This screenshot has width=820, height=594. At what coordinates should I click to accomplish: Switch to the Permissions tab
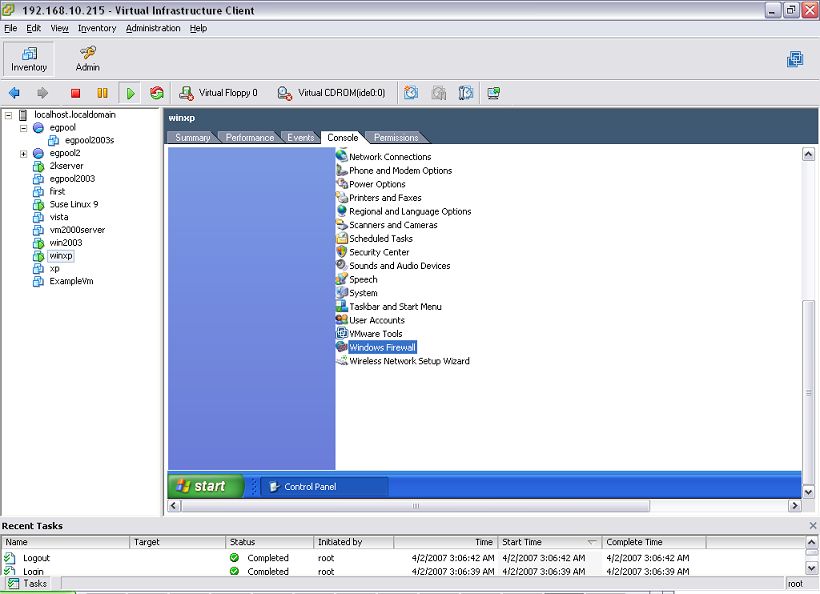click(396, 138)
